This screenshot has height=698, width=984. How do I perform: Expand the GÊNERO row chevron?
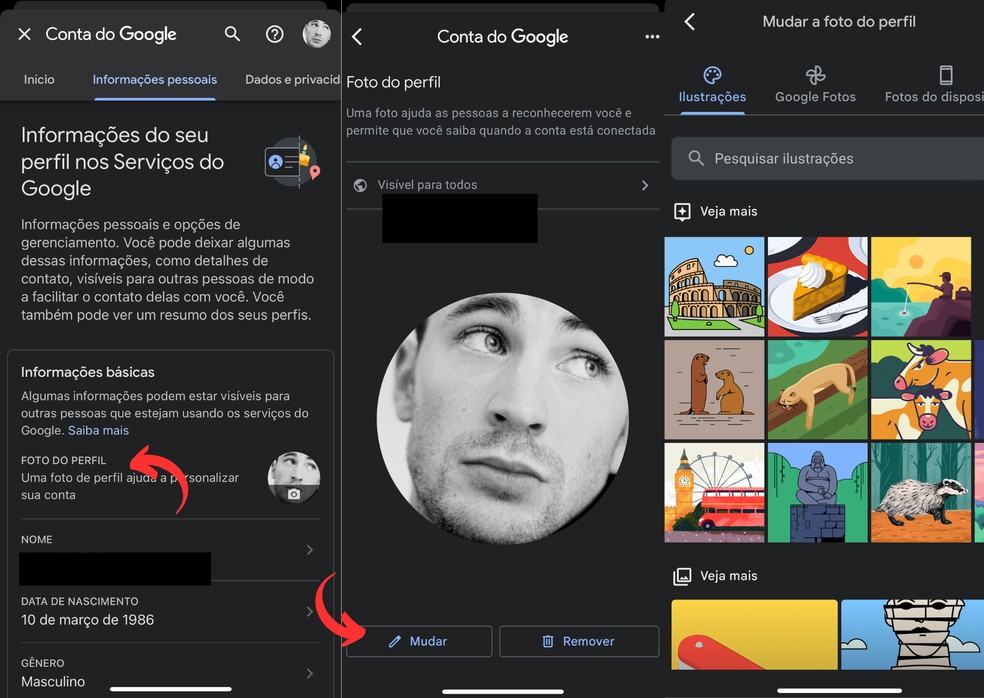(310, 671)
